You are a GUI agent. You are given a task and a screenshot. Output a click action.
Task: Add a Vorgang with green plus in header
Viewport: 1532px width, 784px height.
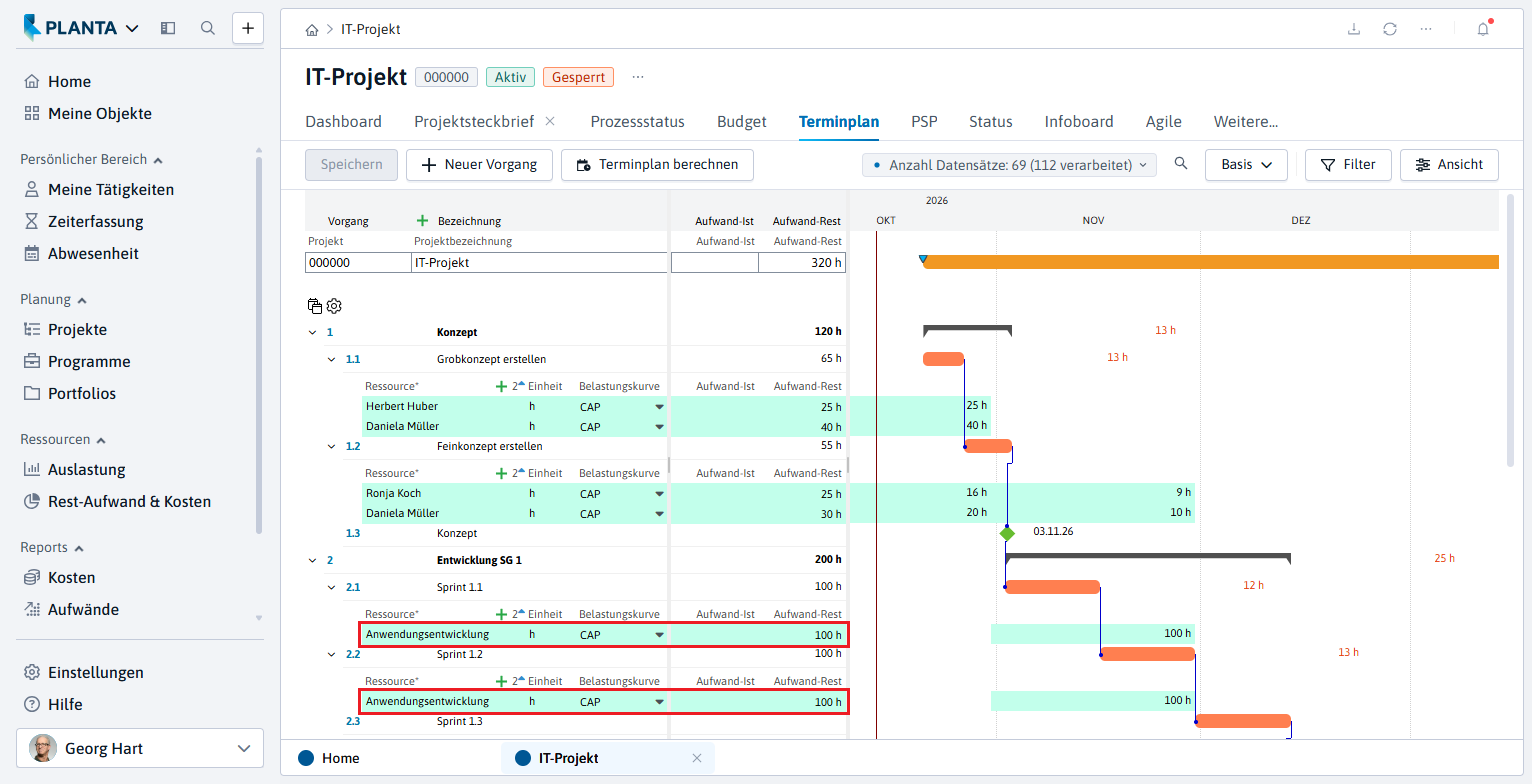422,221
